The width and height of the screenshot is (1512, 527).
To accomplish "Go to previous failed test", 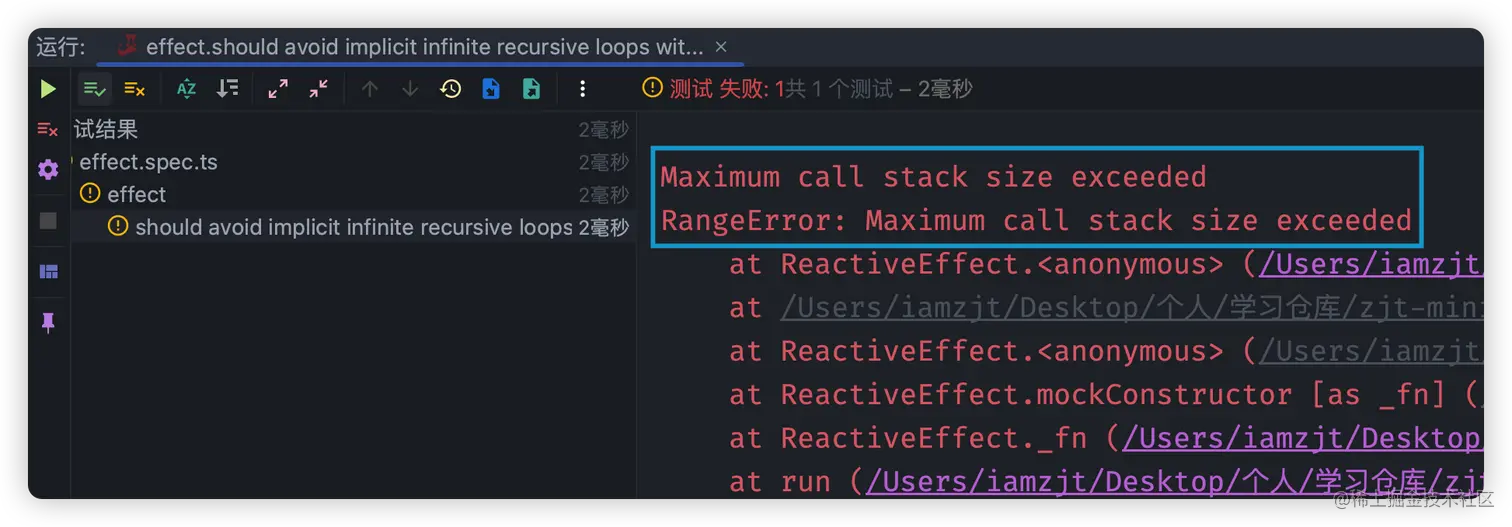I will (x=370, y=89).
